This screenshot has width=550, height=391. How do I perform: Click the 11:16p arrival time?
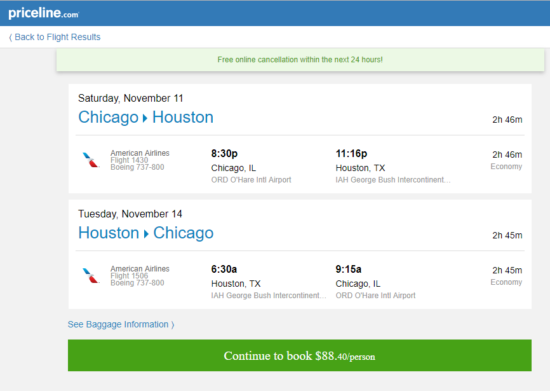351,154
